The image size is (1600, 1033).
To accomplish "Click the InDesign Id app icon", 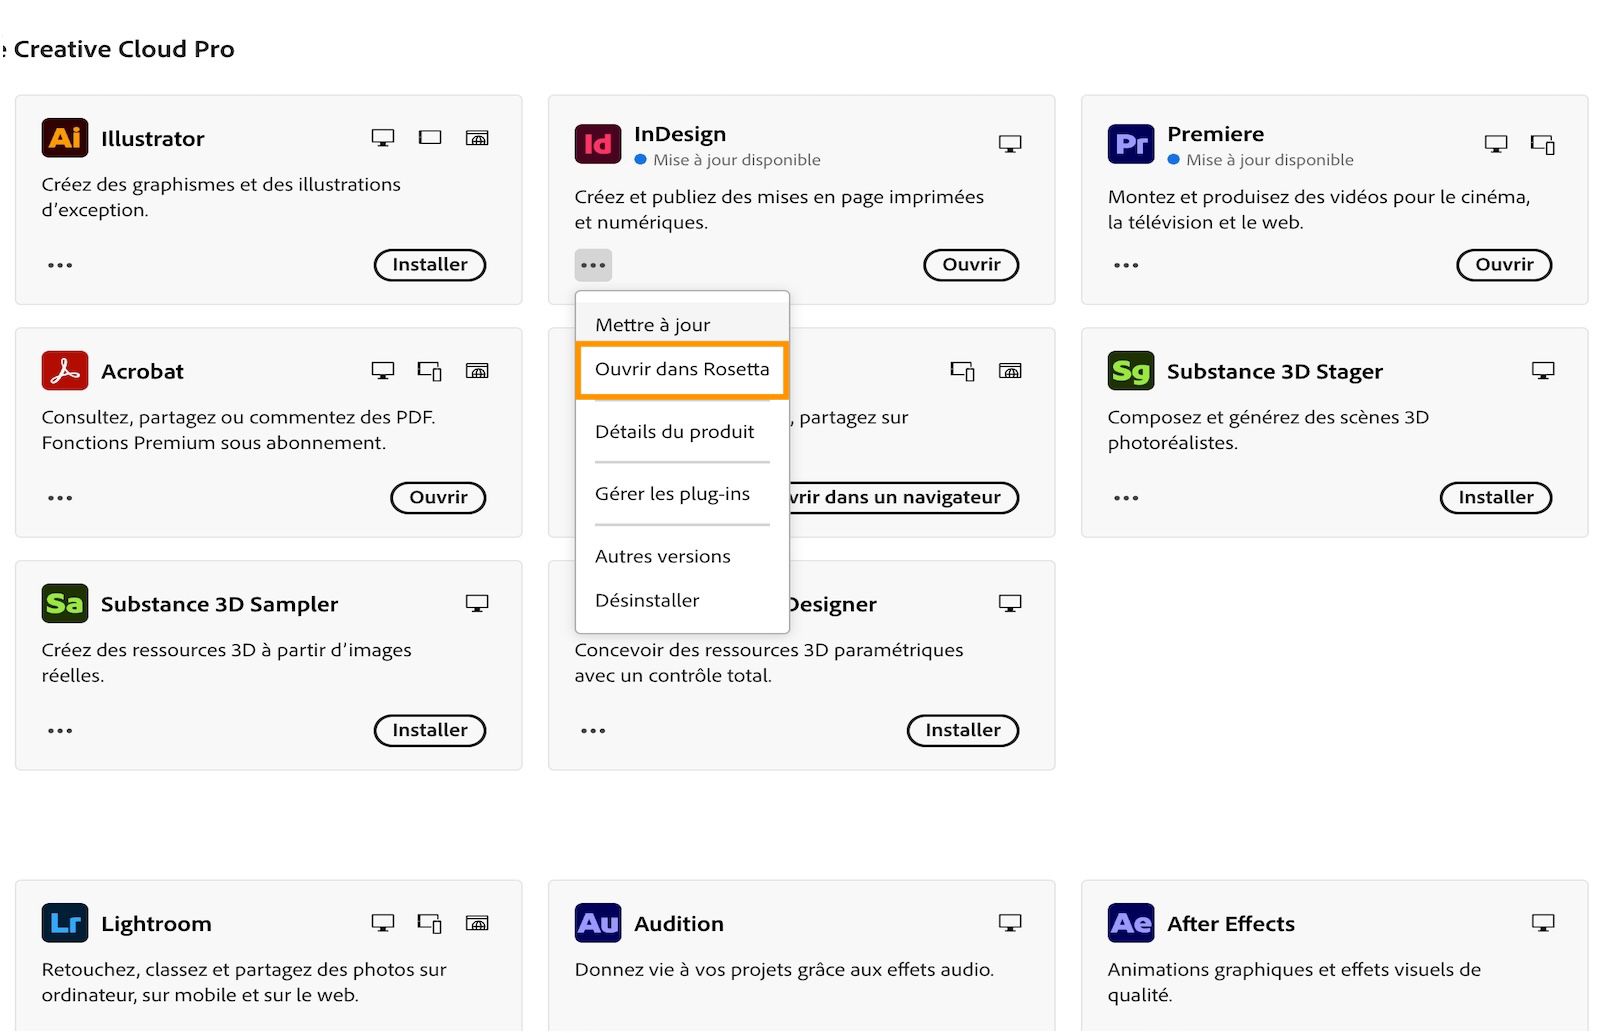I will pos(598,144).
